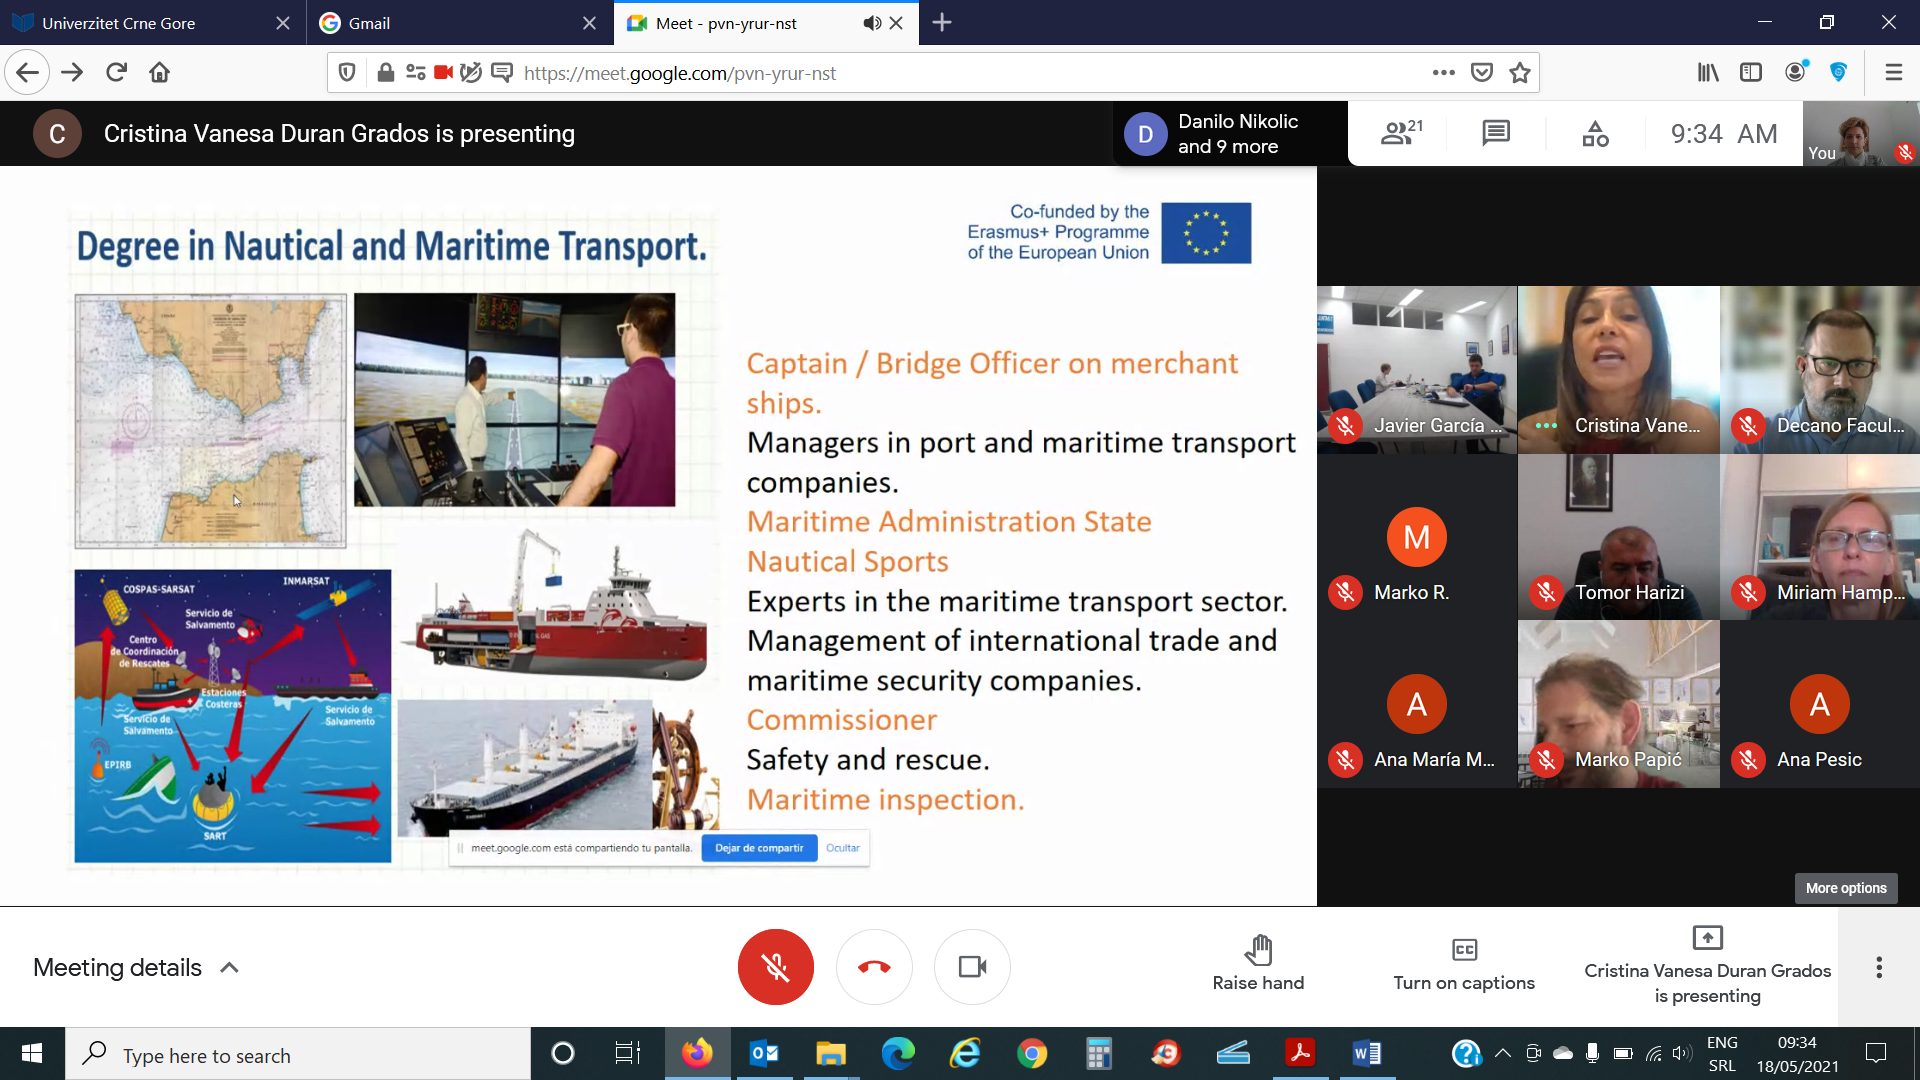Viewport: 1920px width, 1080px height.
Task: Select Decano Facul video tile
Action: [1820, 370]
